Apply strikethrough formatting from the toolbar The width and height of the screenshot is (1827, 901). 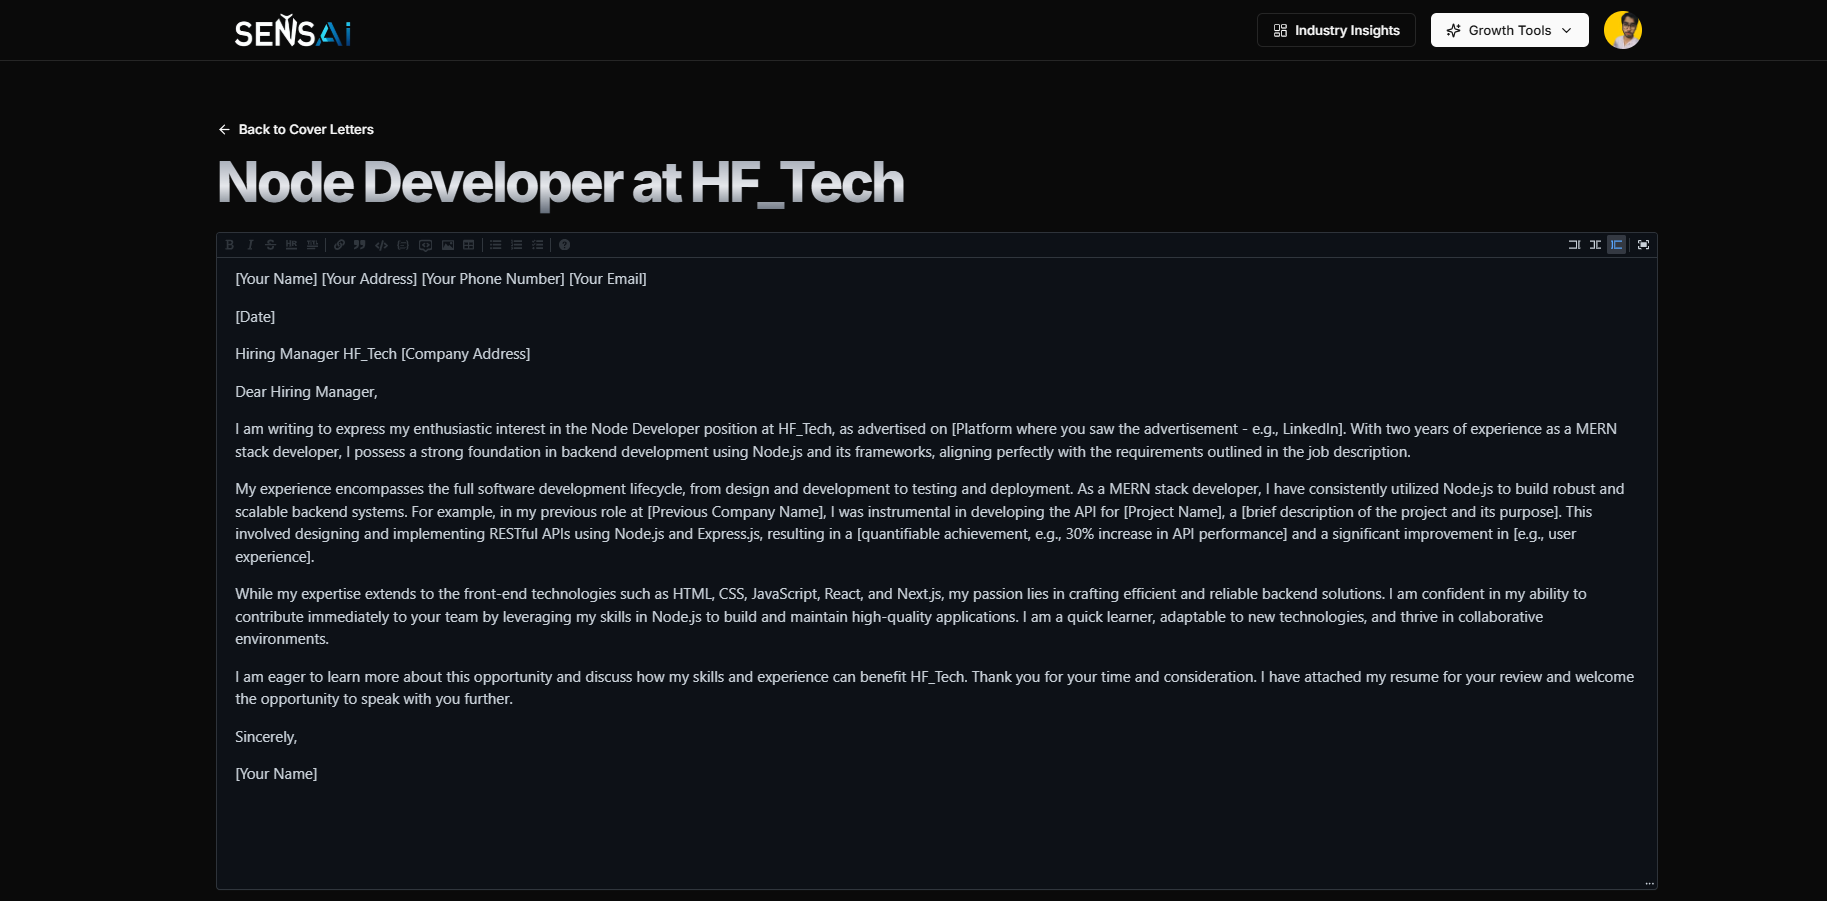pos(270,245)
